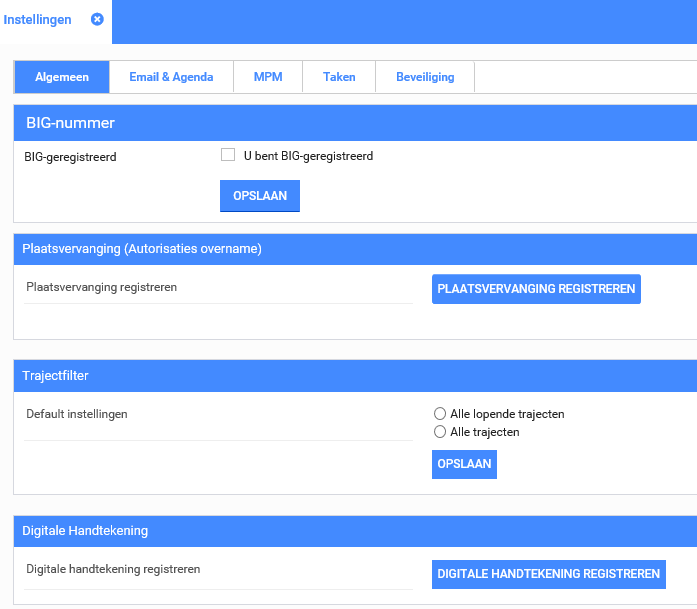Click the left-hand 'BIG-geregistreerd' field label
Image resolution: width=697 pixels, height=609 pixels.
[x=70, y=157]
